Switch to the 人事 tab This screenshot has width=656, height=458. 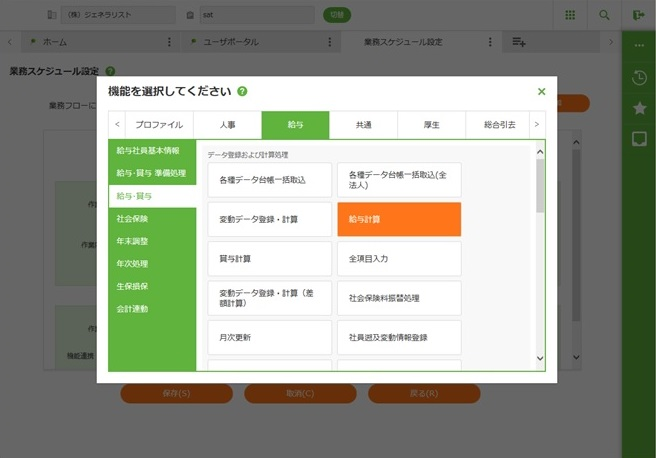[x=227, y=124]
